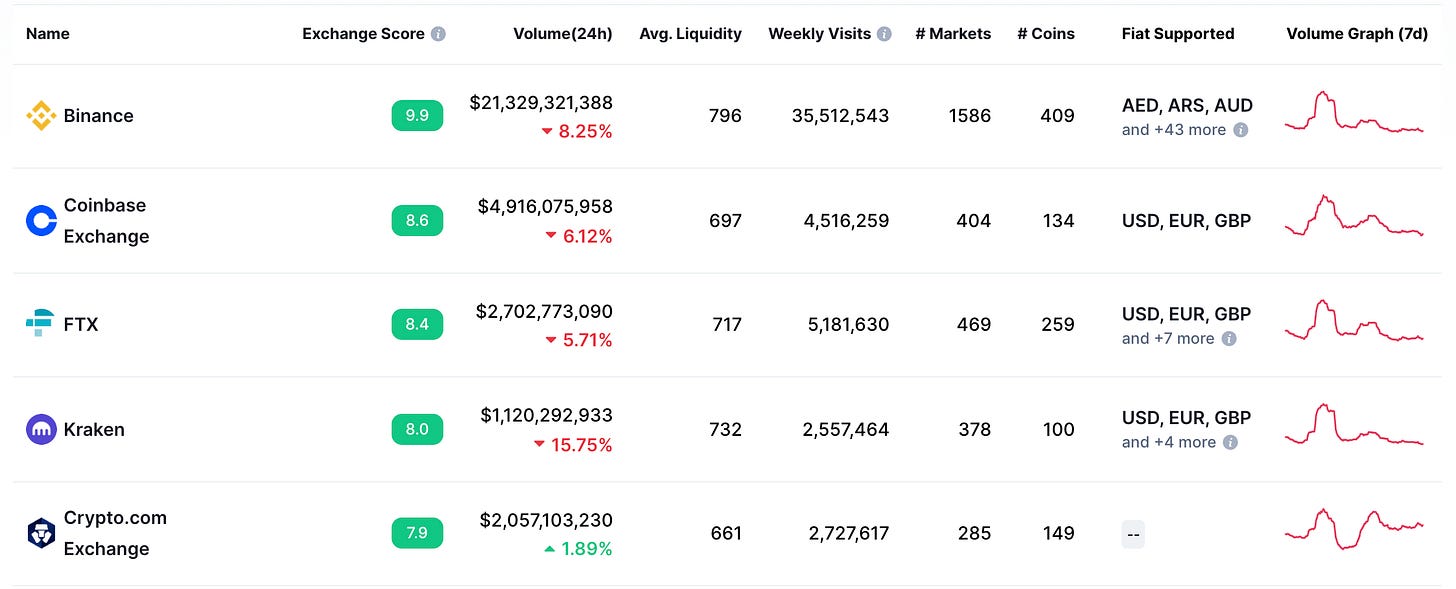The image size is (1456, 589).
Task: Click Binance volume $21,329,321,388
Action: (x=541, y=103)
